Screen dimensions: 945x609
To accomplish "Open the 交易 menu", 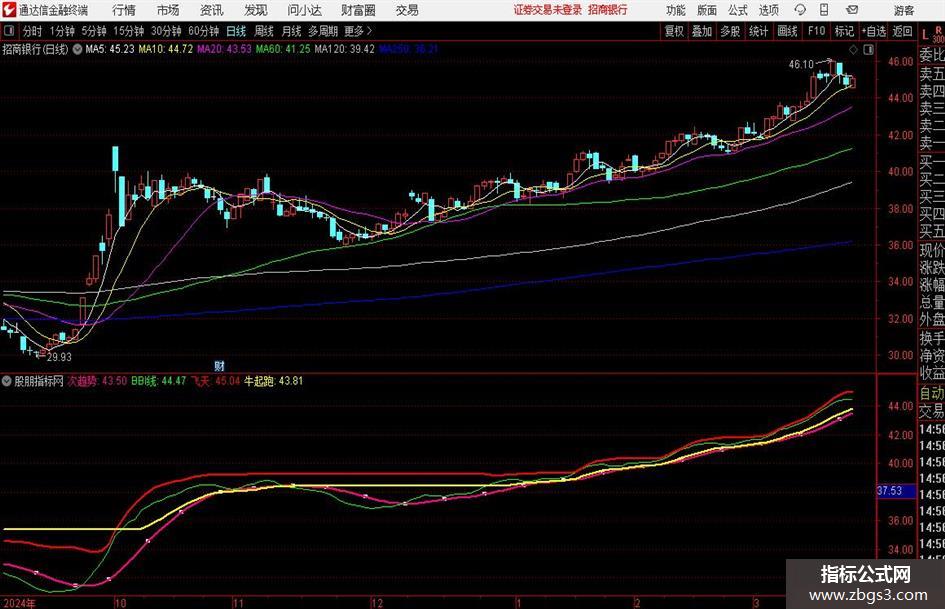I will pos(407,10).
